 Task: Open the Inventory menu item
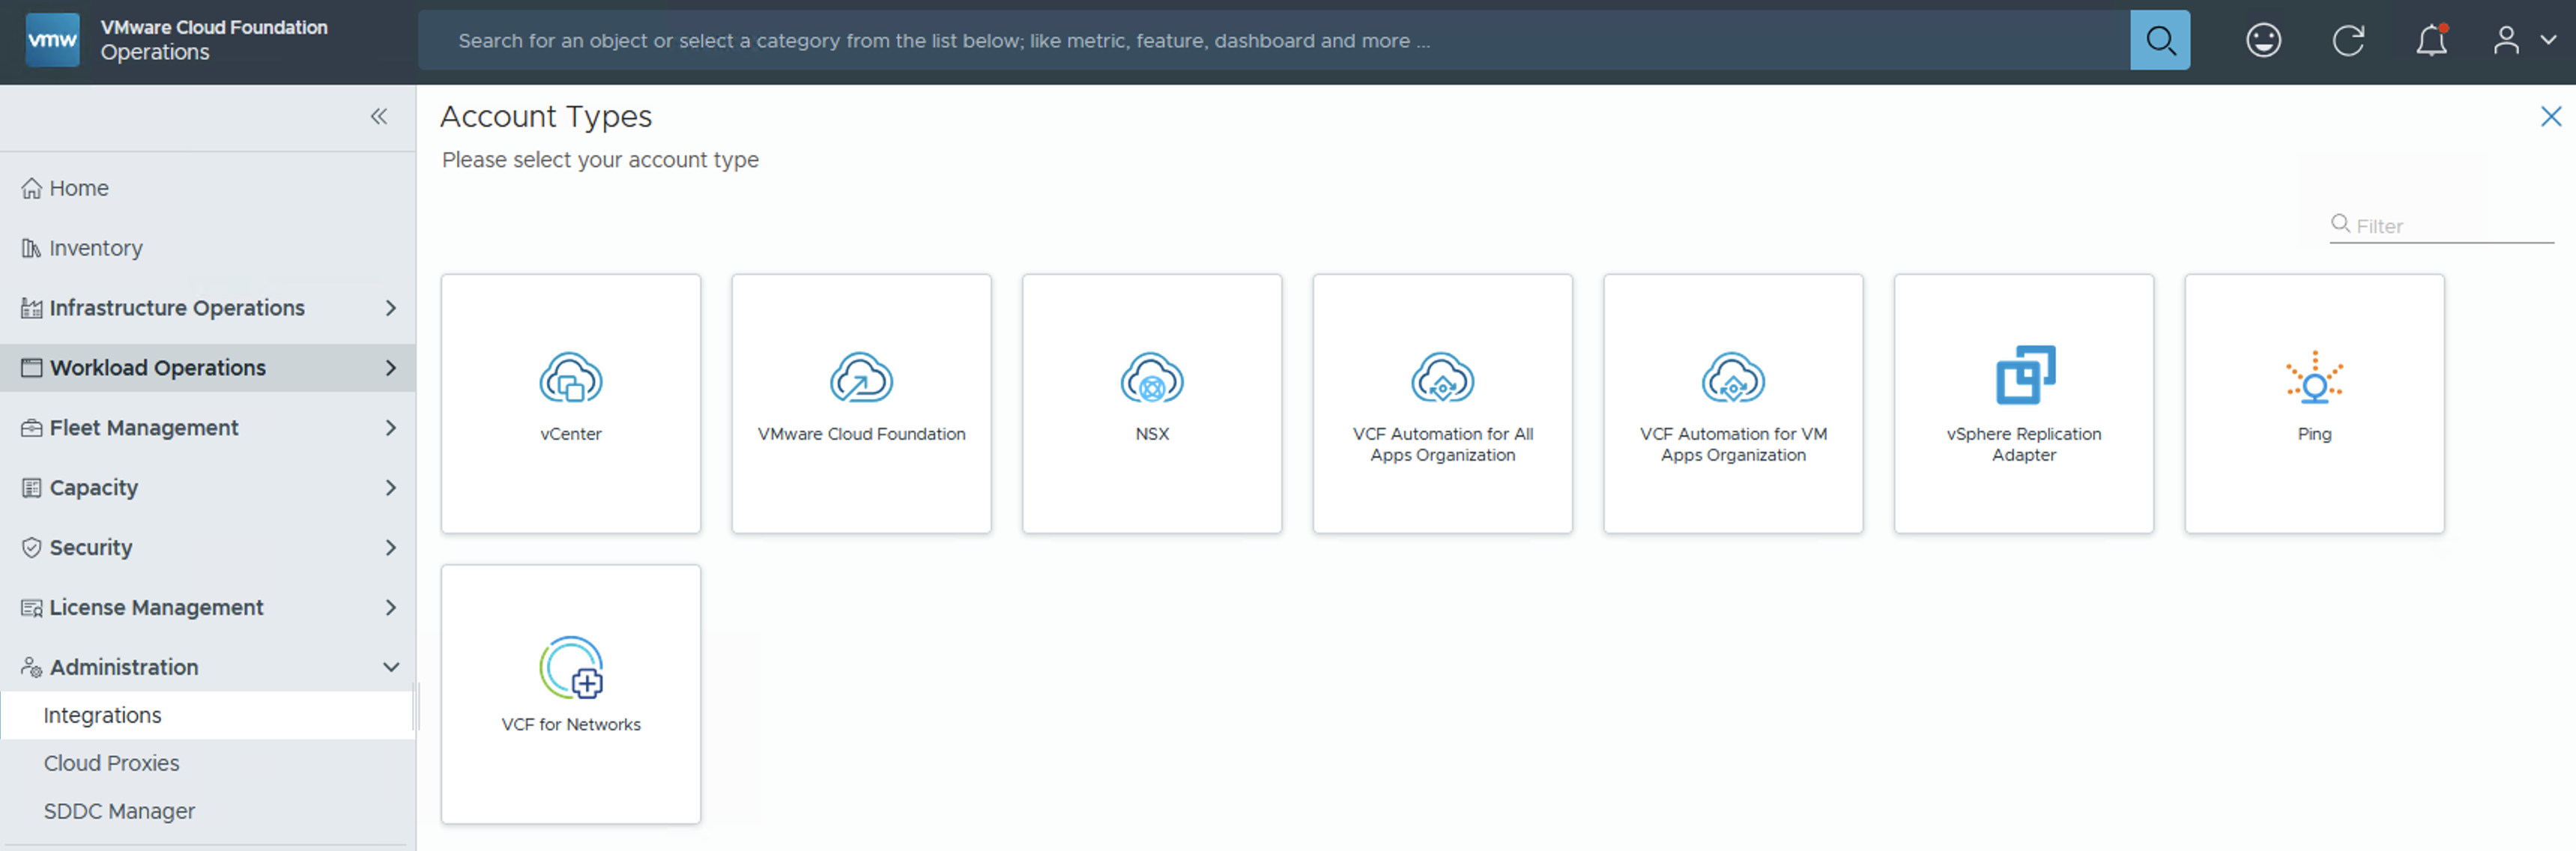[x=95, y=248]
